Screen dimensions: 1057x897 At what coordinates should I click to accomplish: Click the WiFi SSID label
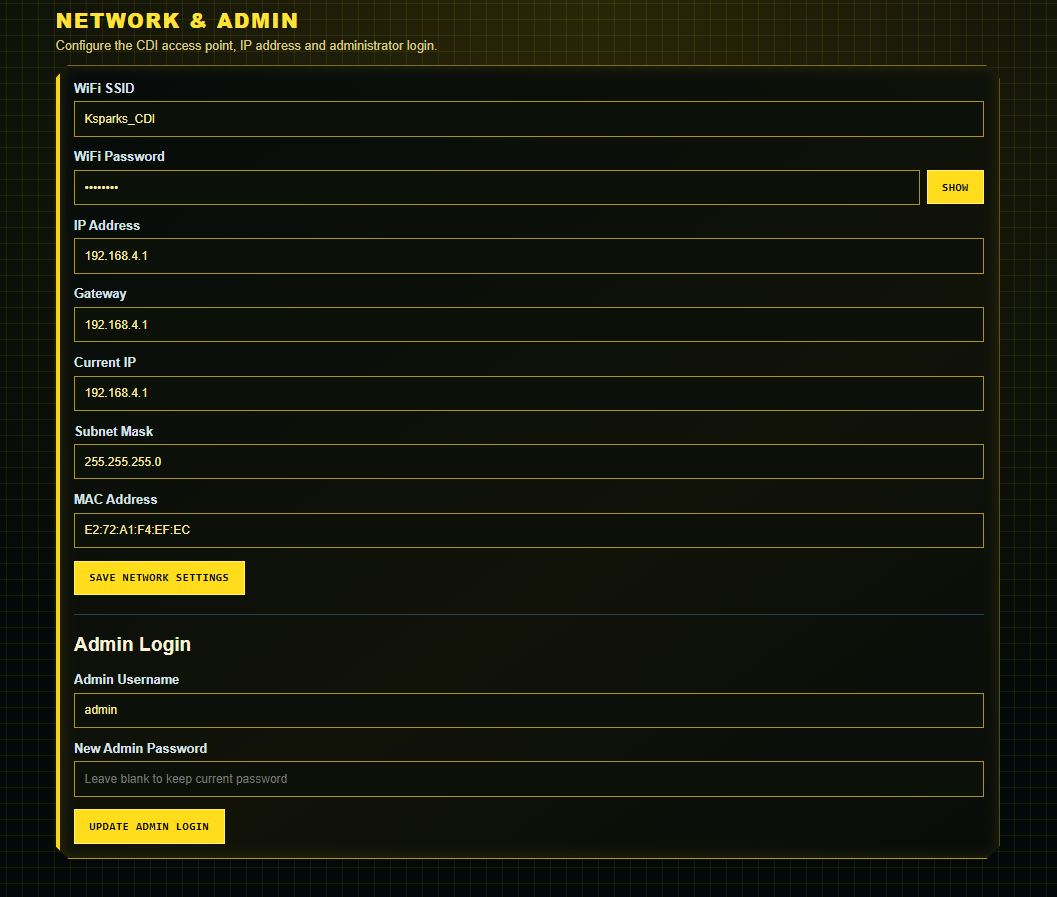tap(104, 88)
